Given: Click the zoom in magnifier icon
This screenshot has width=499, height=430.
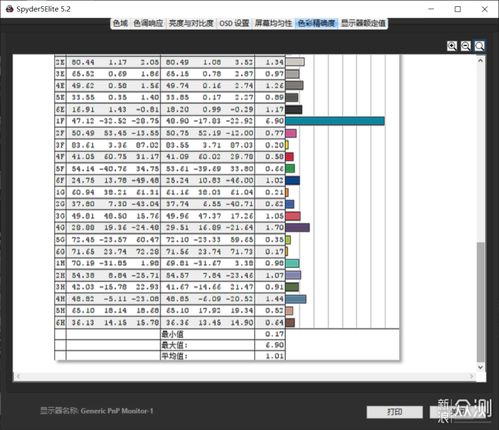Looking at the screenshot, I should (x=452, y=46).
